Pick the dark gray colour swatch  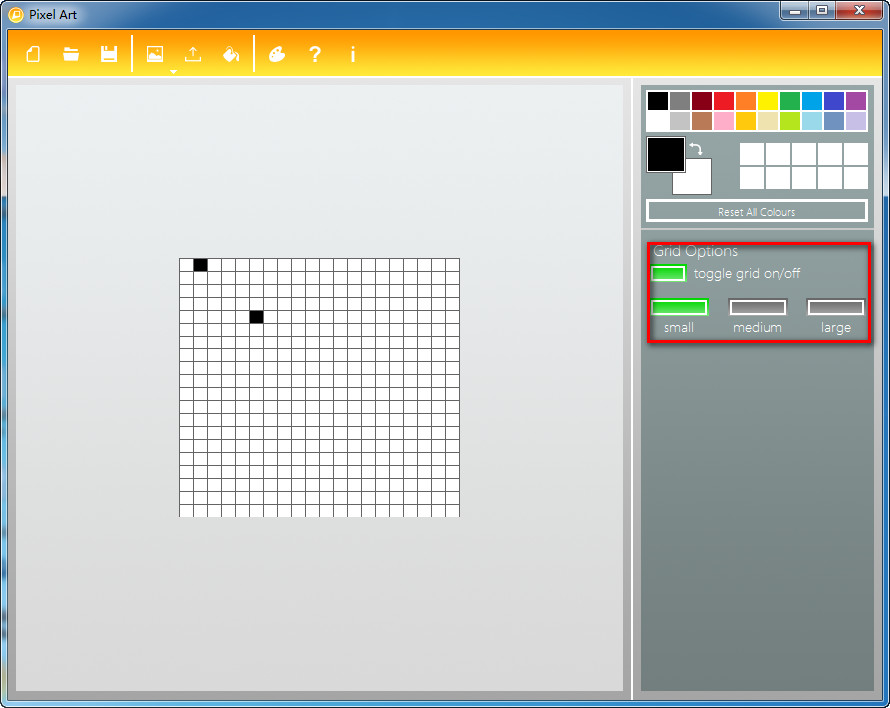click(x=679, y=101)
